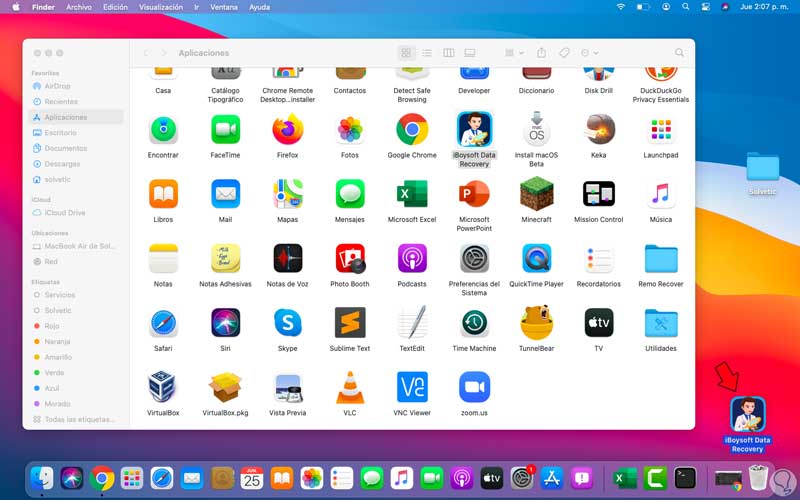
Task: Select the Launchpad icon in the Finder window
Action: coord(661,130)
